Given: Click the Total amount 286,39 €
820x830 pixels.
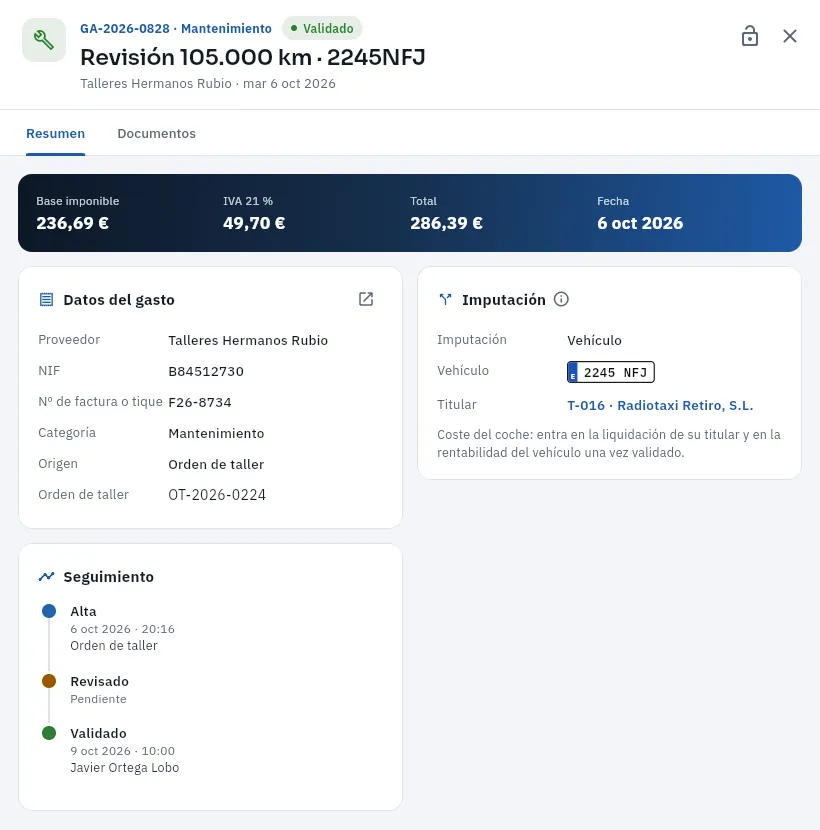Looking at the screenshot, I should pos(446,223).
